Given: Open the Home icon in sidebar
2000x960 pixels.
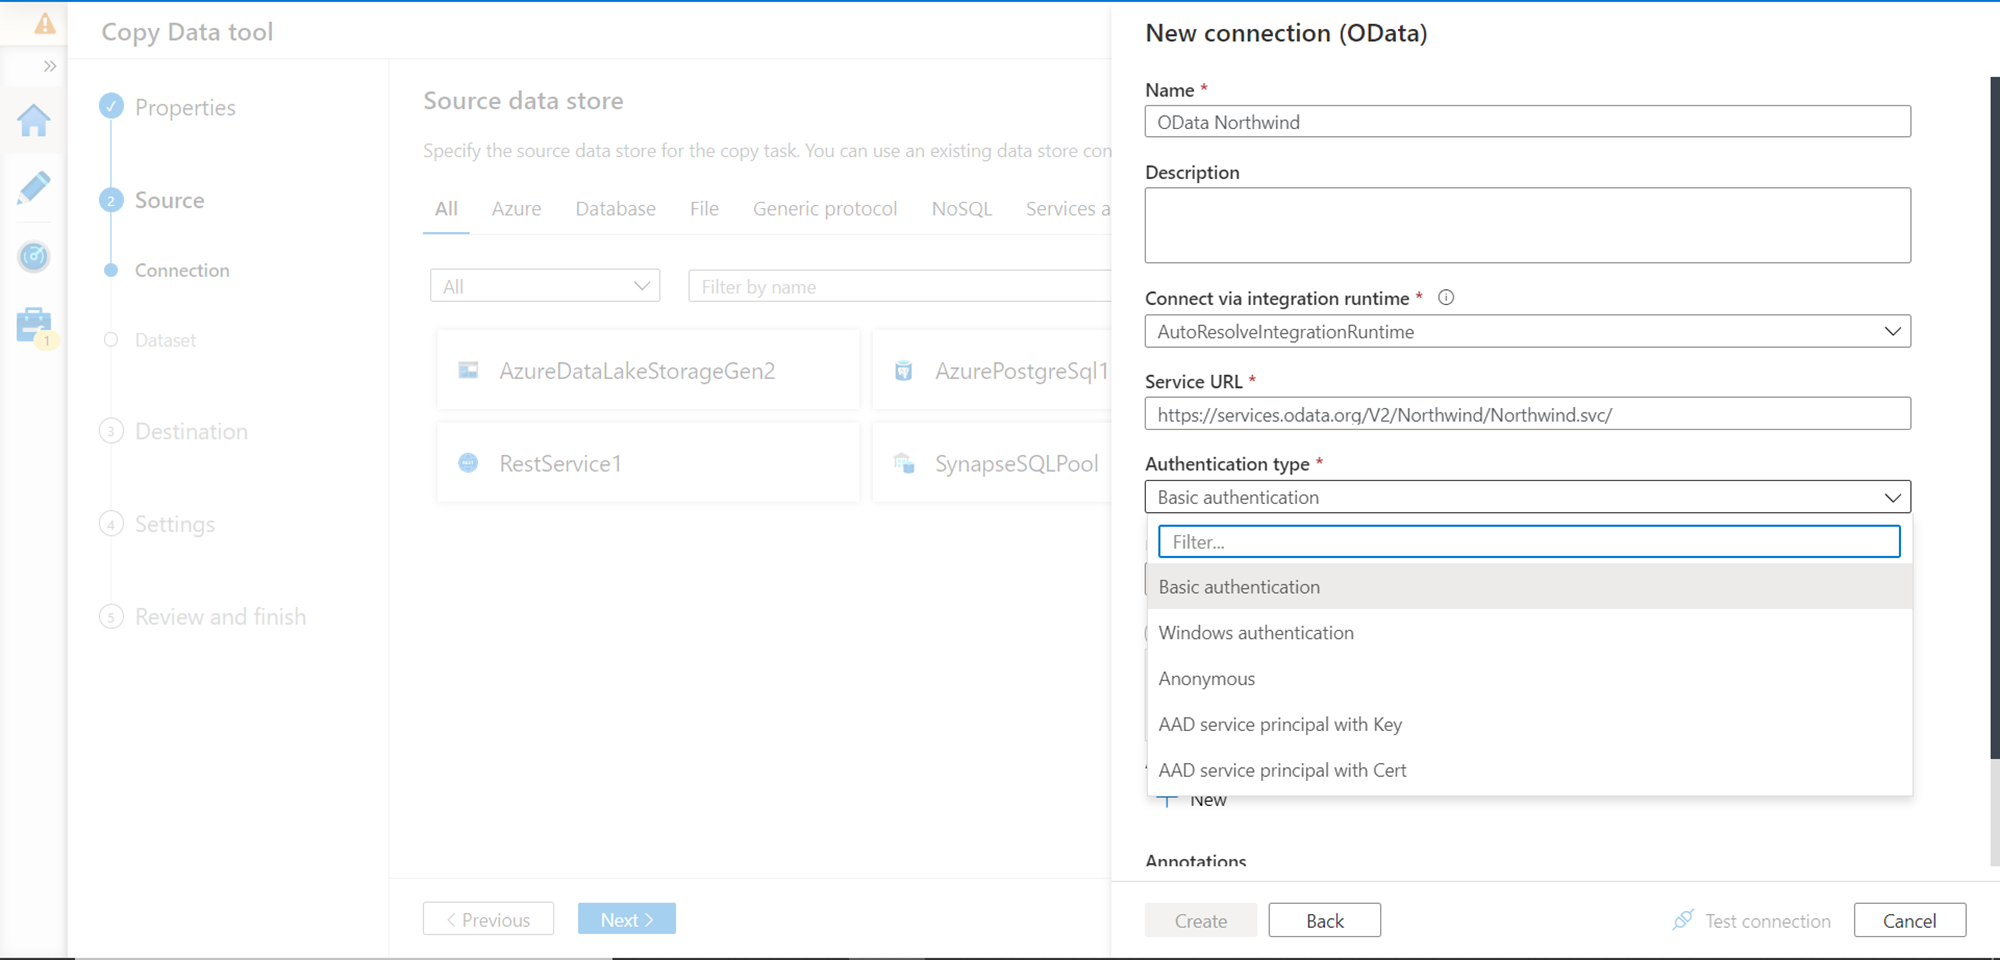Looking at the screenshot, I should [34, 121].
